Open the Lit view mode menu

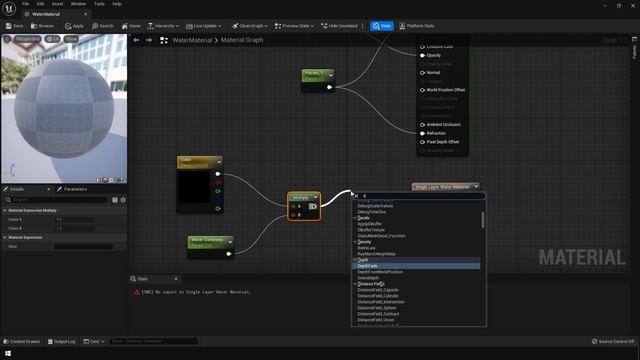coord(52,39)
